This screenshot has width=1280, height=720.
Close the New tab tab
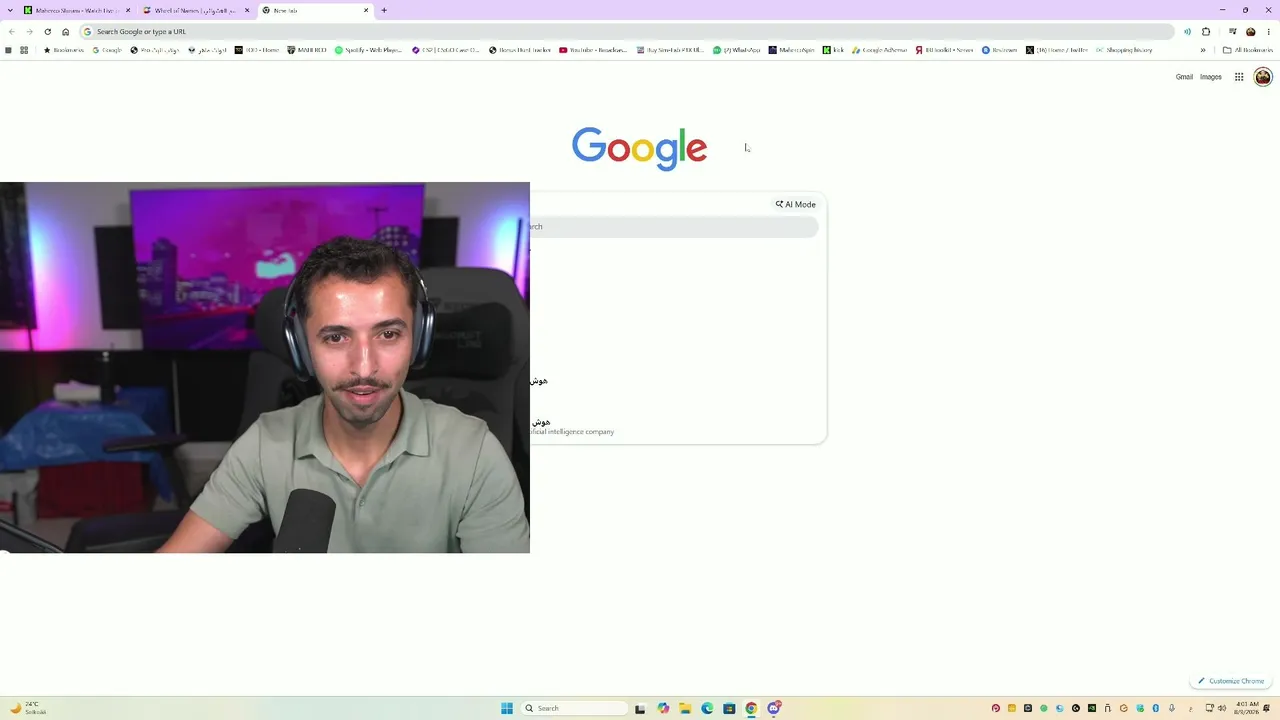tap(366, 10)
